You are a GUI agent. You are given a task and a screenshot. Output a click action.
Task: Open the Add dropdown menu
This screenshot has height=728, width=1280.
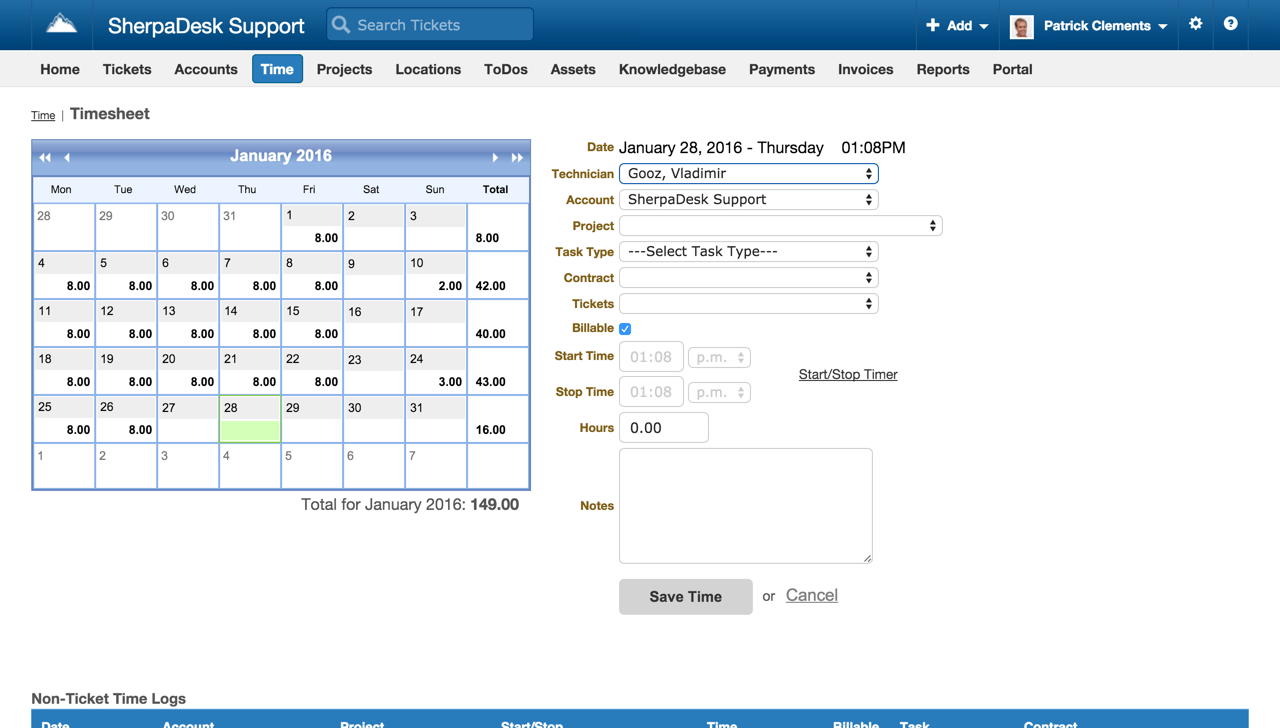tap(957, 26)
